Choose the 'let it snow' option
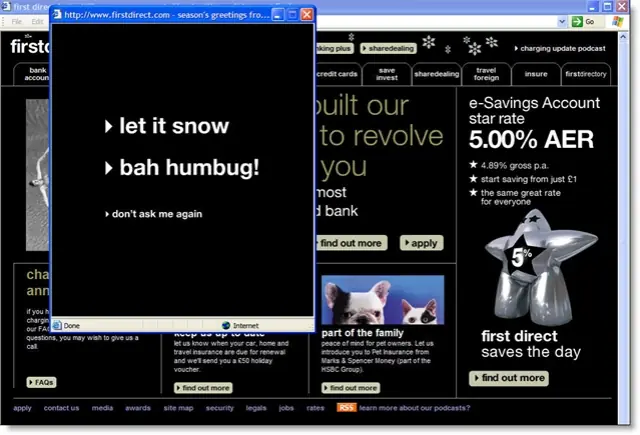This screenshot has height=435, width=640. 167,126
